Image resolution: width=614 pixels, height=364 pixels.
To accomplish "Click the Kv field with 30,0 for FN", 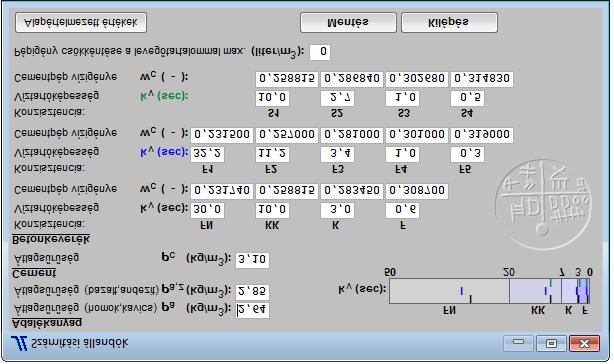I will [208, 210].
